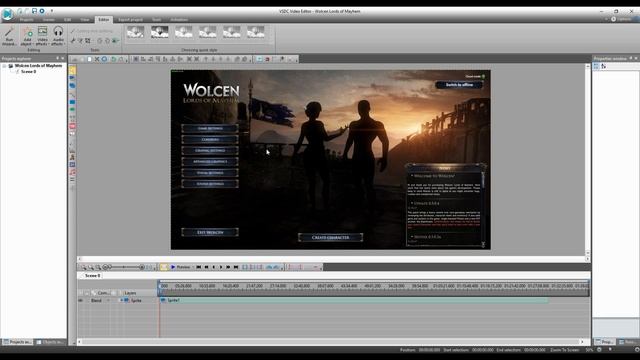Click the timeline ruler at 21:47.200
The image size is (640, 360).
point(254,286)
